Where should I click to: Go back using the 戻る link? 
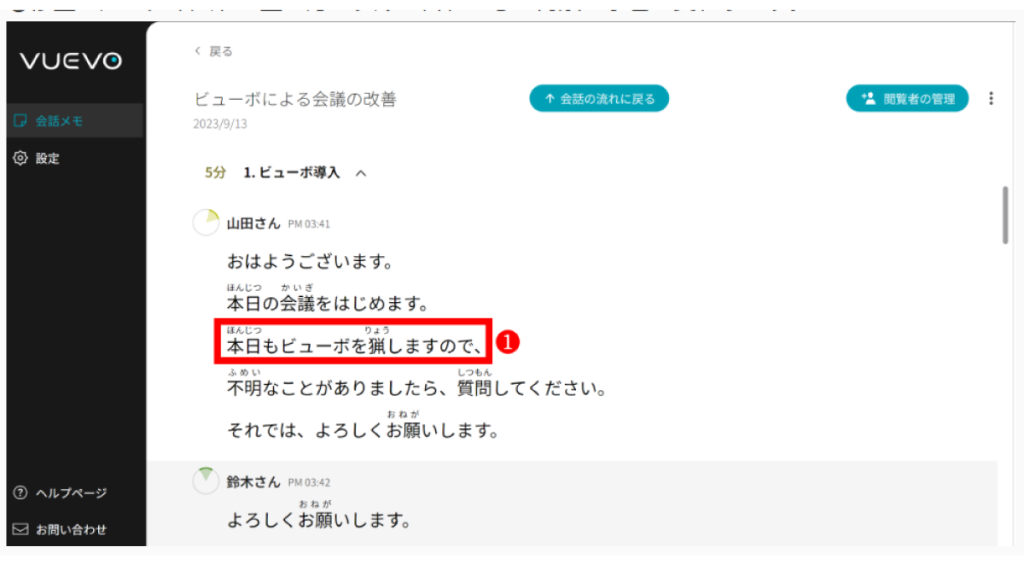pyautogui.click(x=213, y=51)
